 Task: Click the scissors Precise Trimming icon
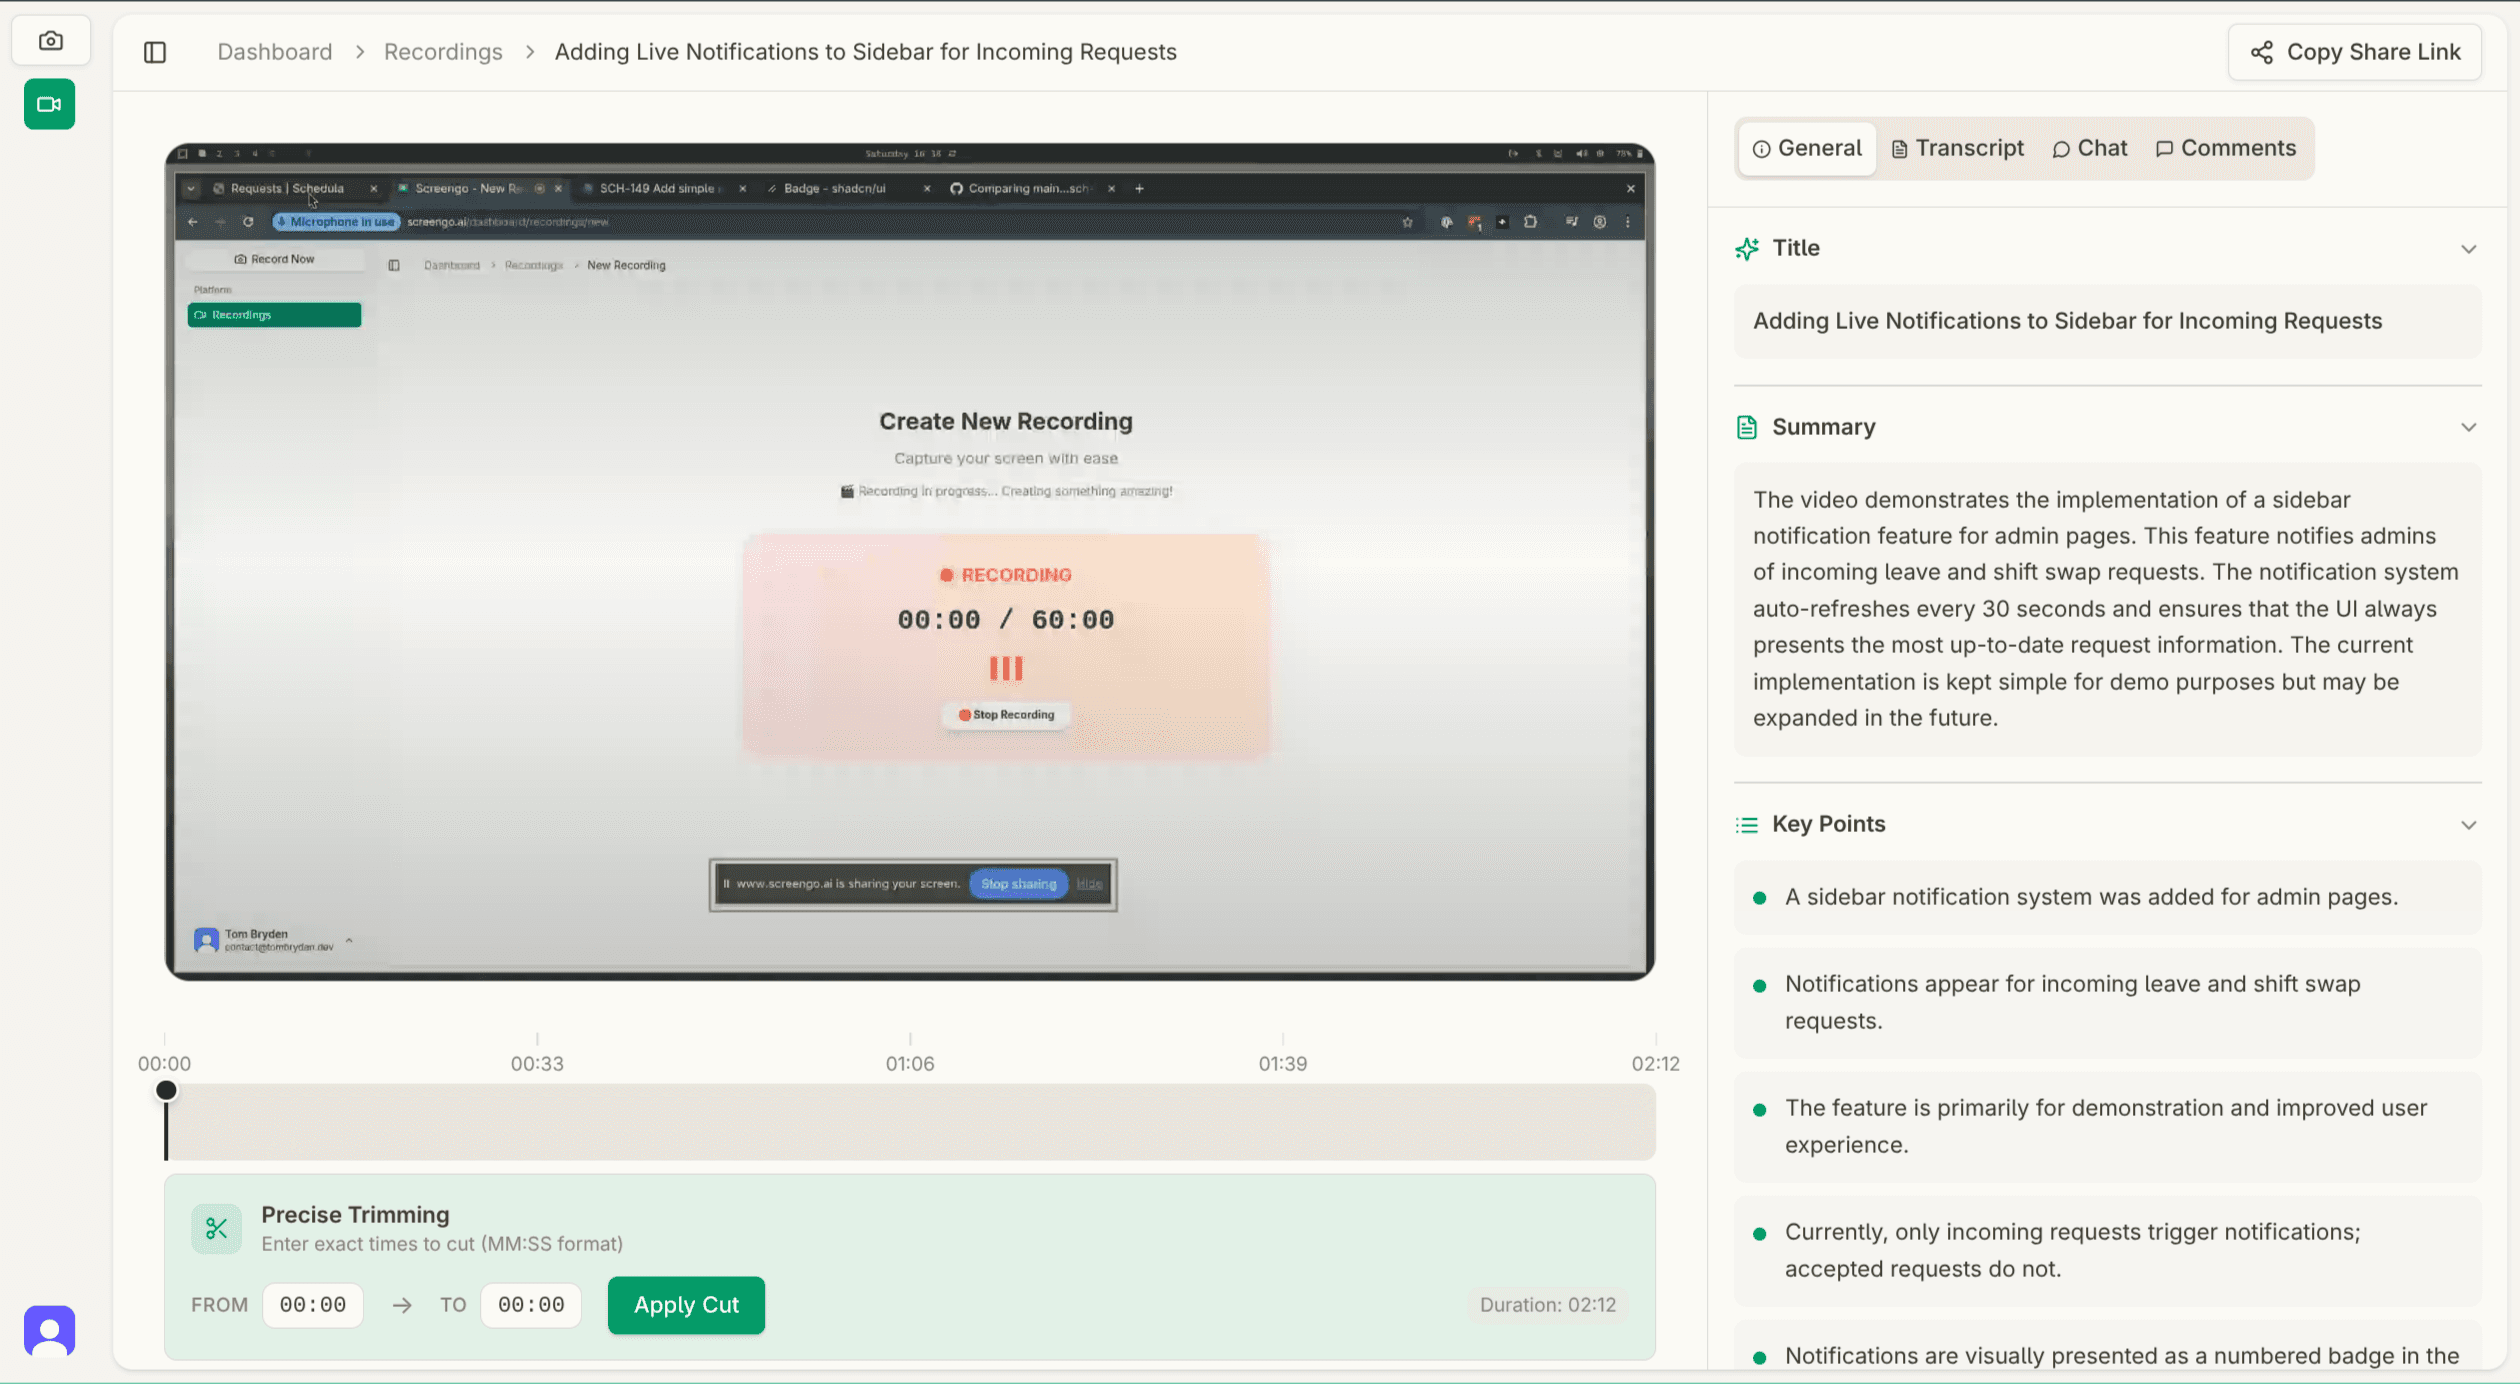[x=216, y=1228]
